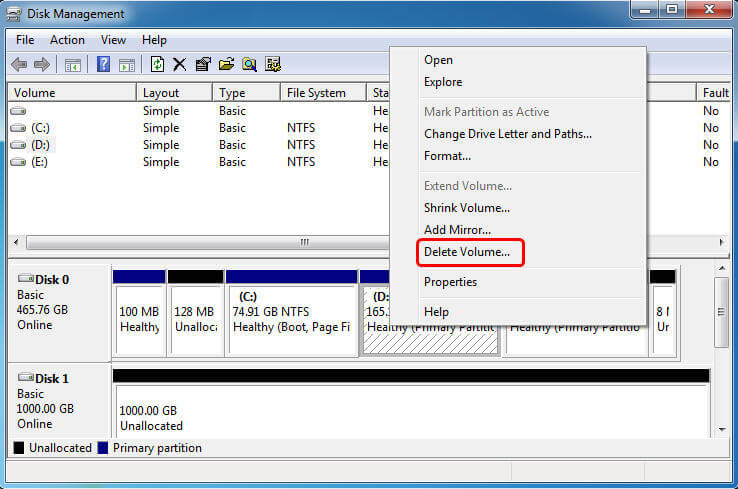Click the open folder toolbar icon
The image size is (738, 489).
[226, 65]
